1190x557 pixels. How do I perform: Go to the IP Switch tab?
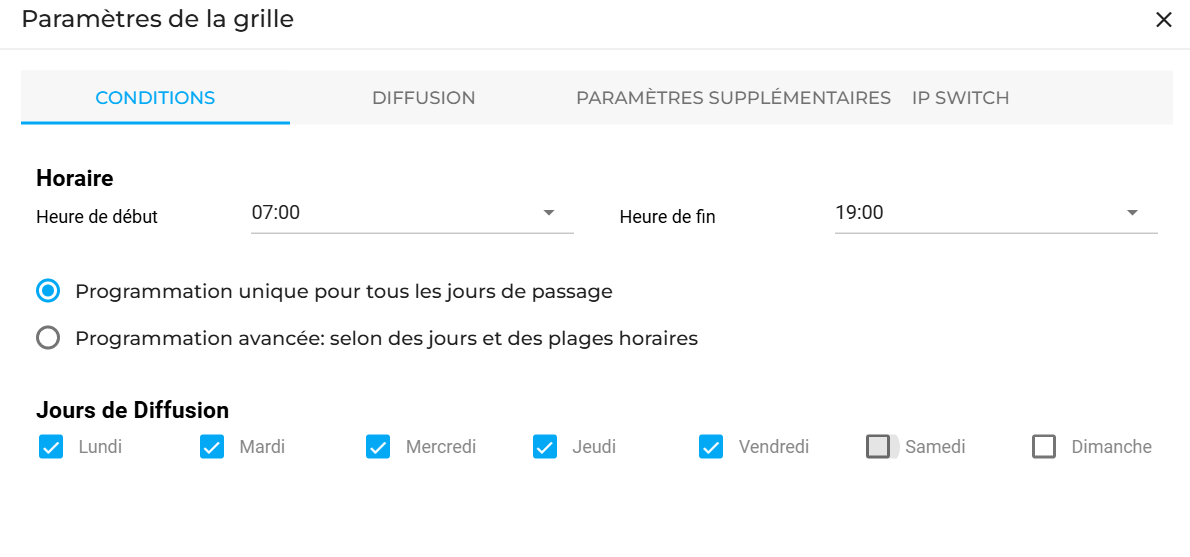(960, 98)
